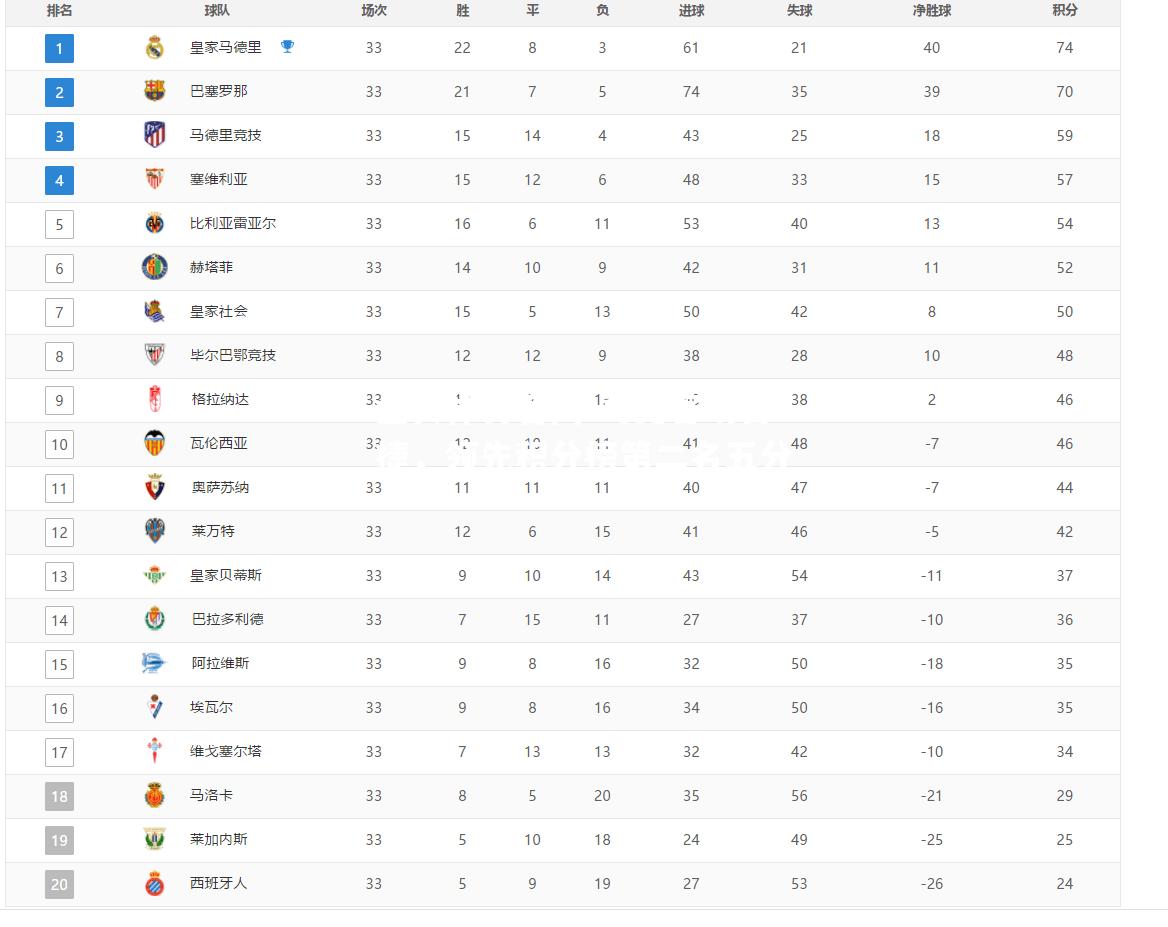
Task: Click the gray rank 18 badge
Action: (x=60, y=796)
